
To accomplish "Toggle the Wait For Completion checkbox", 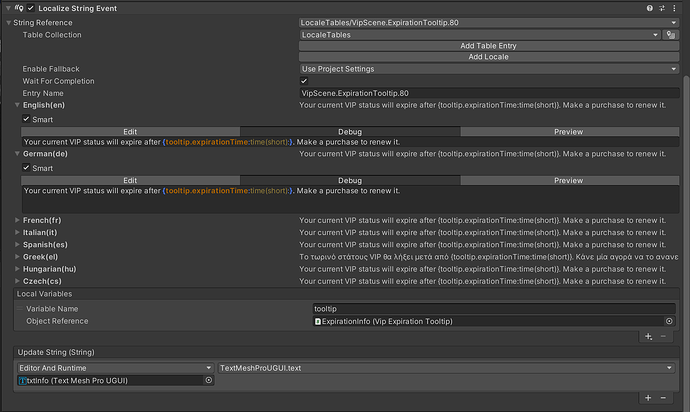I will coord(304,81).
